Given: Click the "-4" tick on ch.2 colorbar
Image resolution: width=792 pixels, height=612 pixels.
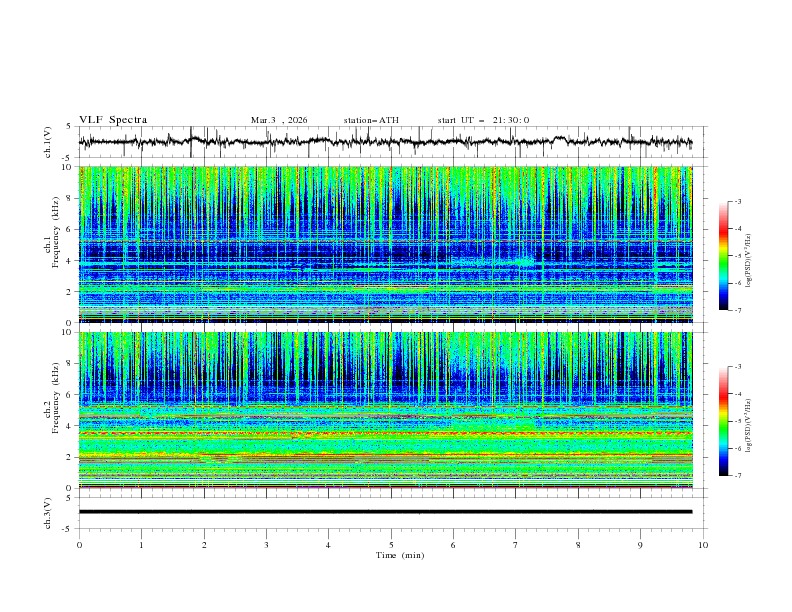Looking at the screenshot, I should point(737,394).
